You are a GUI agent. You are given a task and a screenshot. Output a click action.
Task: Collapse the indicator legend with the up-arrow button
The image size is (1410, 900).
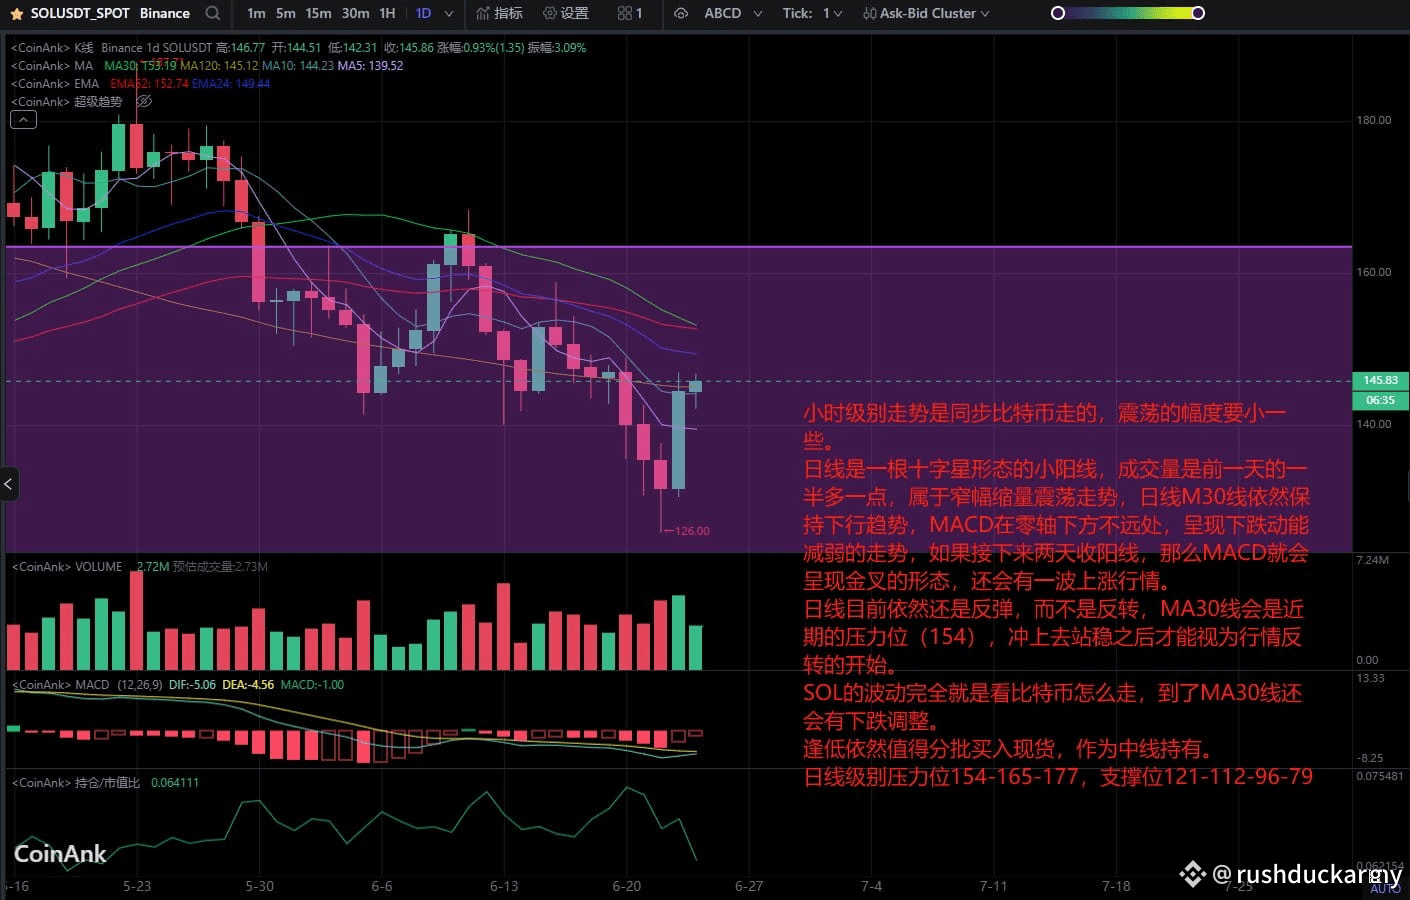click(23, 120)
